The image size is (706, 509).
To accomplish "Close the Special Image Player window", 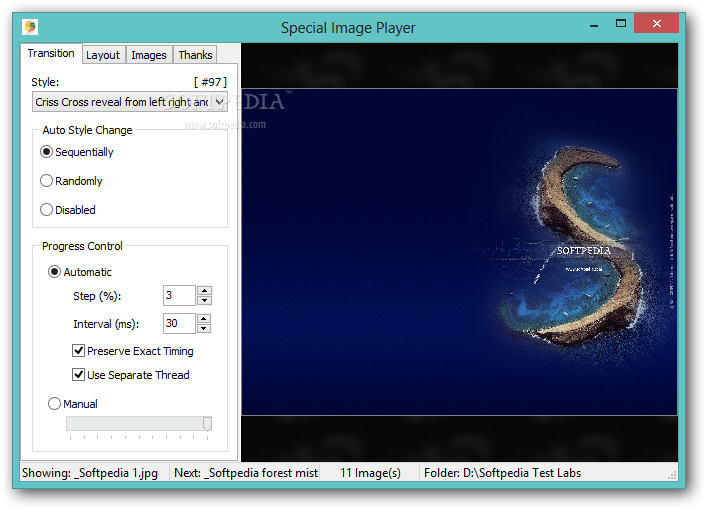I will 656,23.
